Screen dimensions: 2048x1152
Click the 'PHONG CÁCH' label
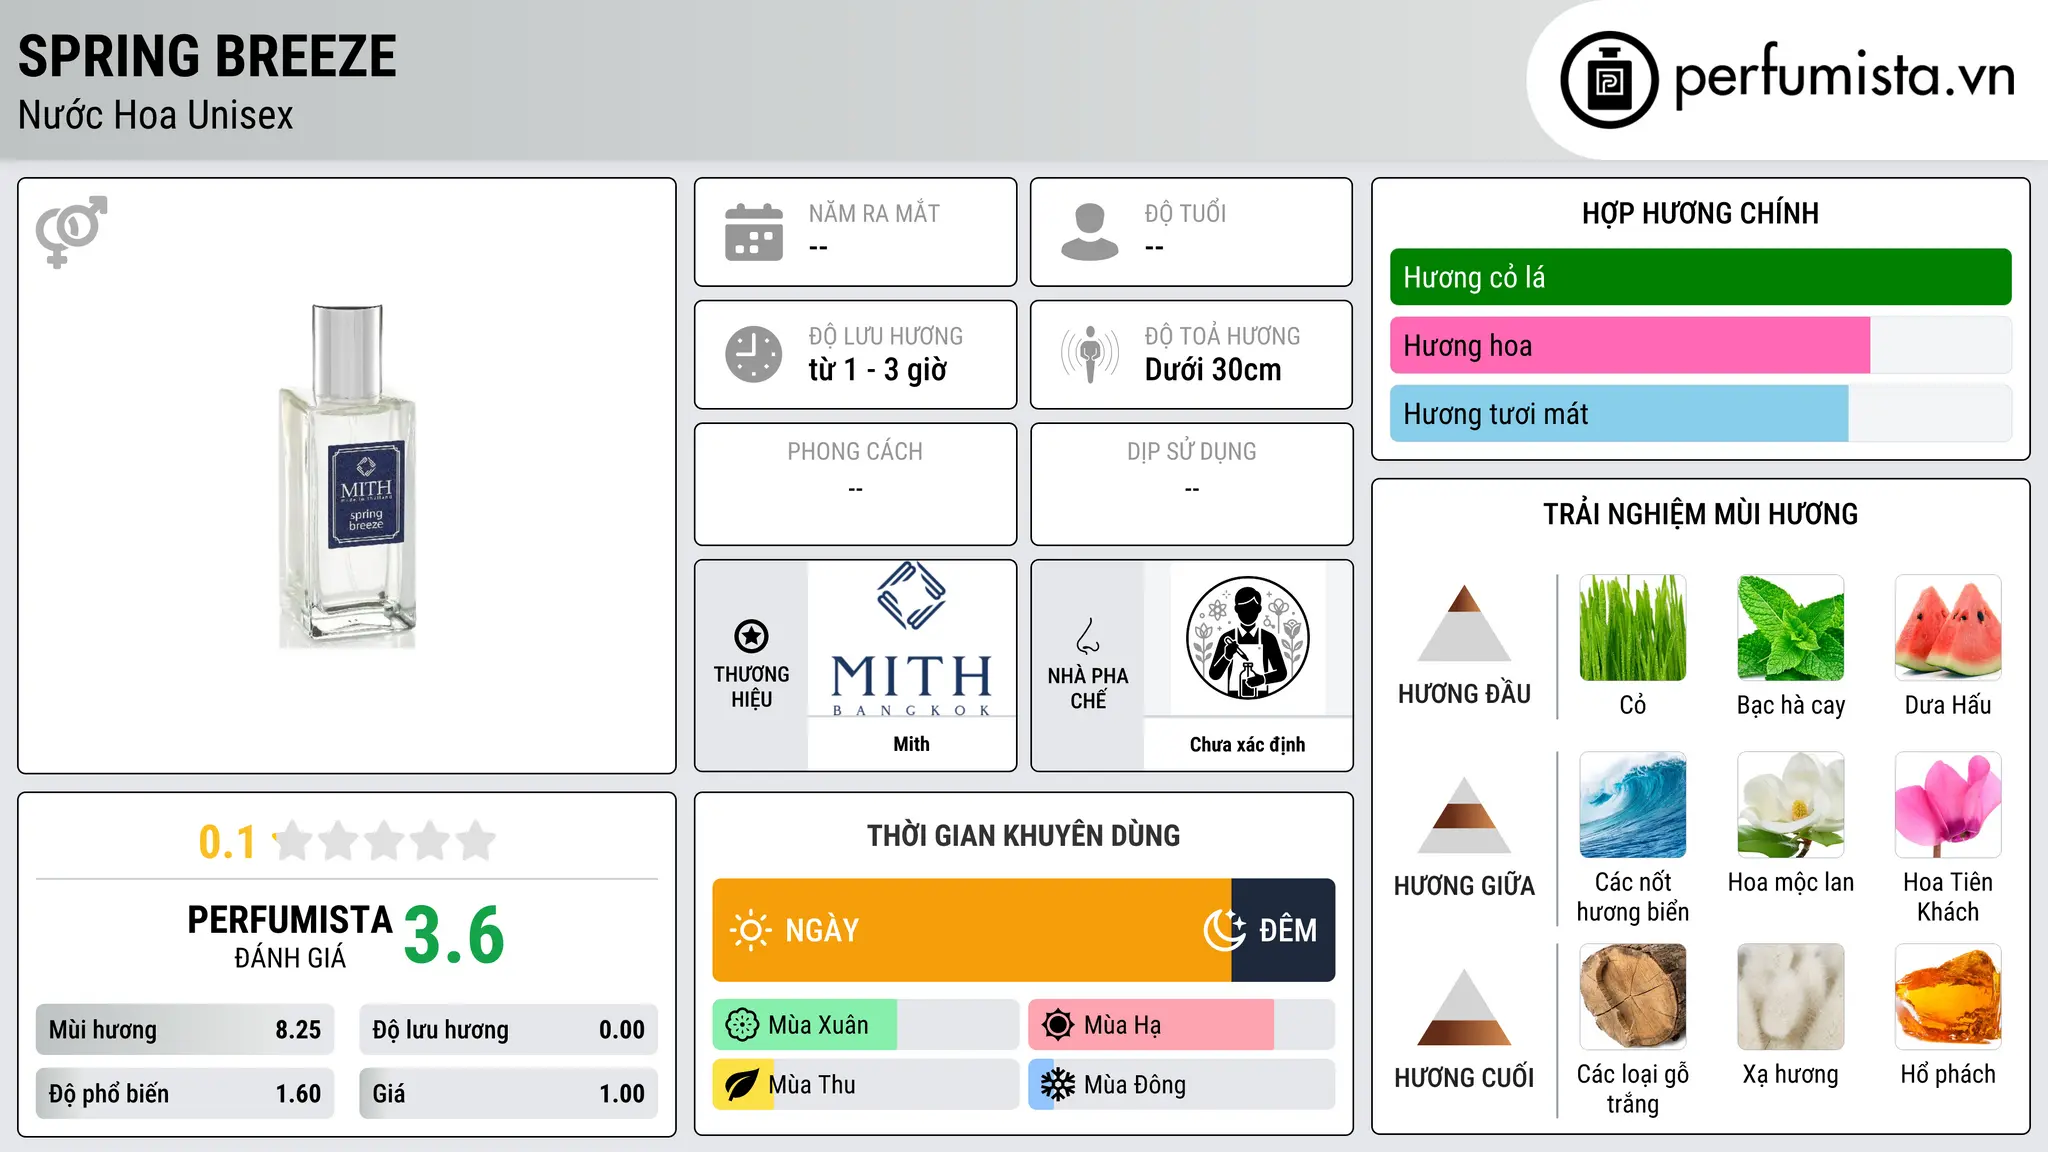855,452
